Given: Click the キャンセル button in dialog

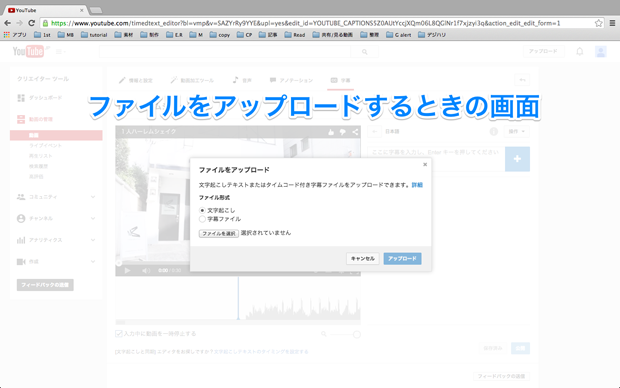Looking at the screenshot, I should (x=363, y=259).
